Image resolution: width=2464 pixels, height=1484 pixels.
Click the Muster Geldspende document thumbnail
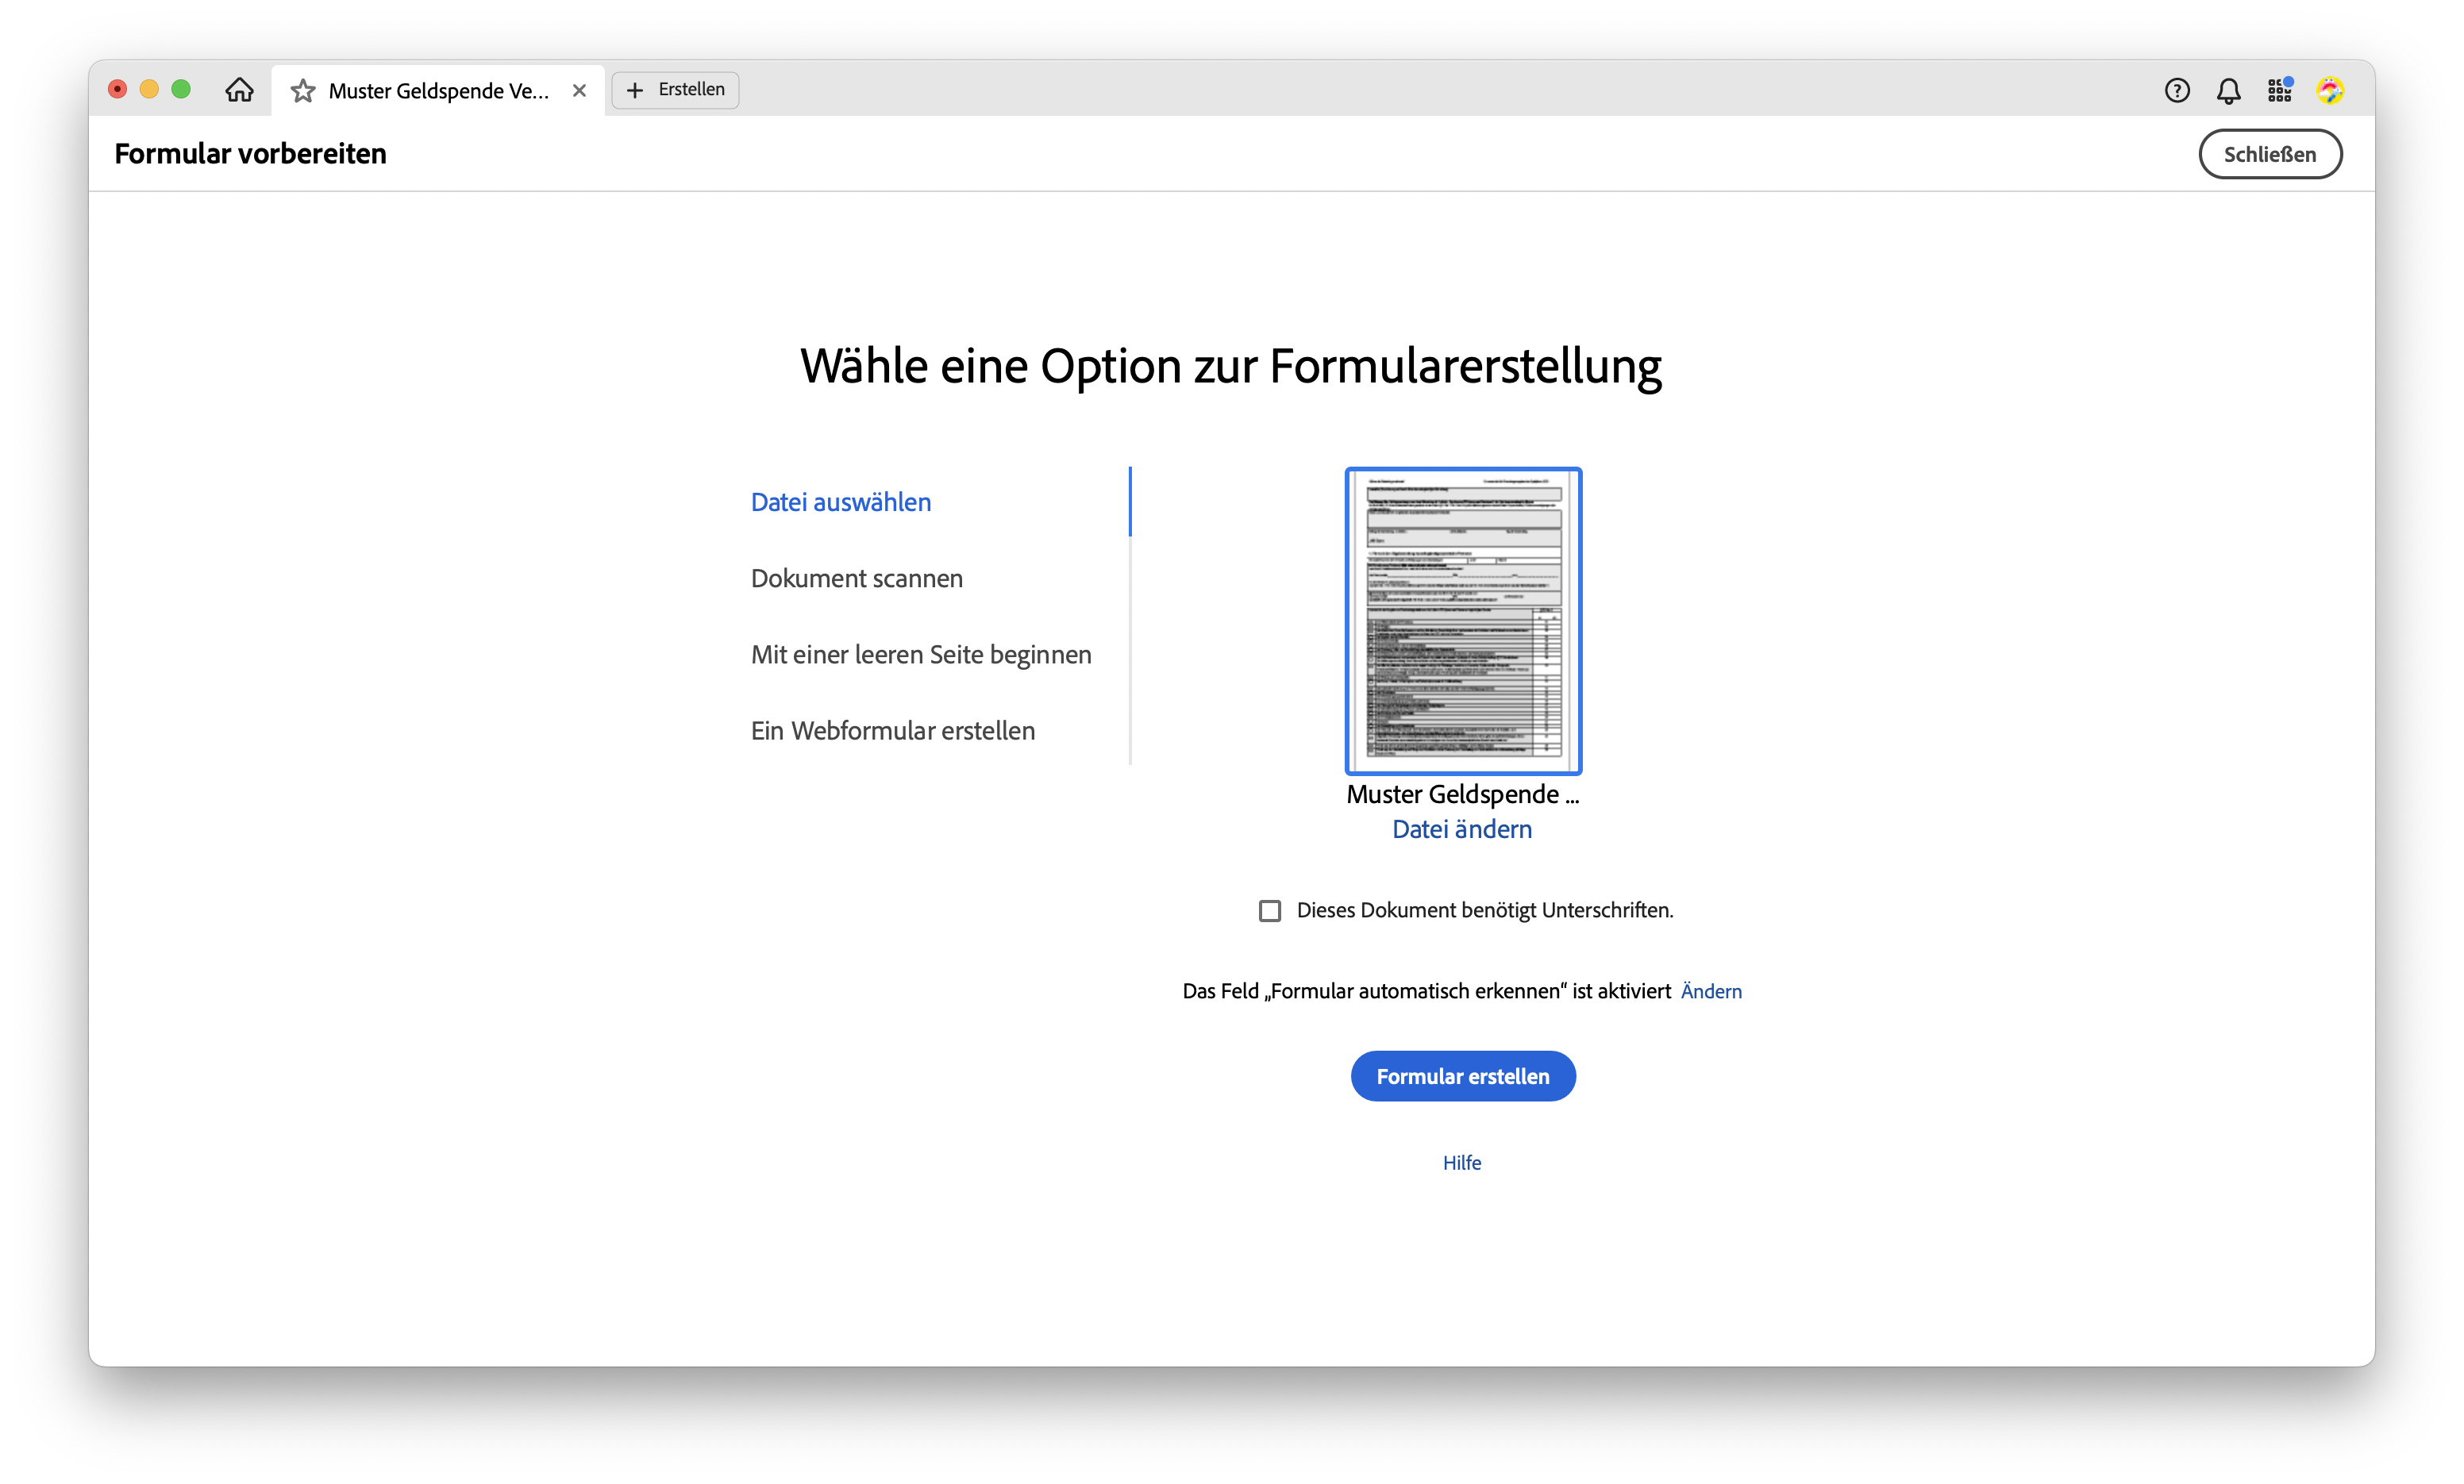pyautogui.click(x=1462, y=620)
